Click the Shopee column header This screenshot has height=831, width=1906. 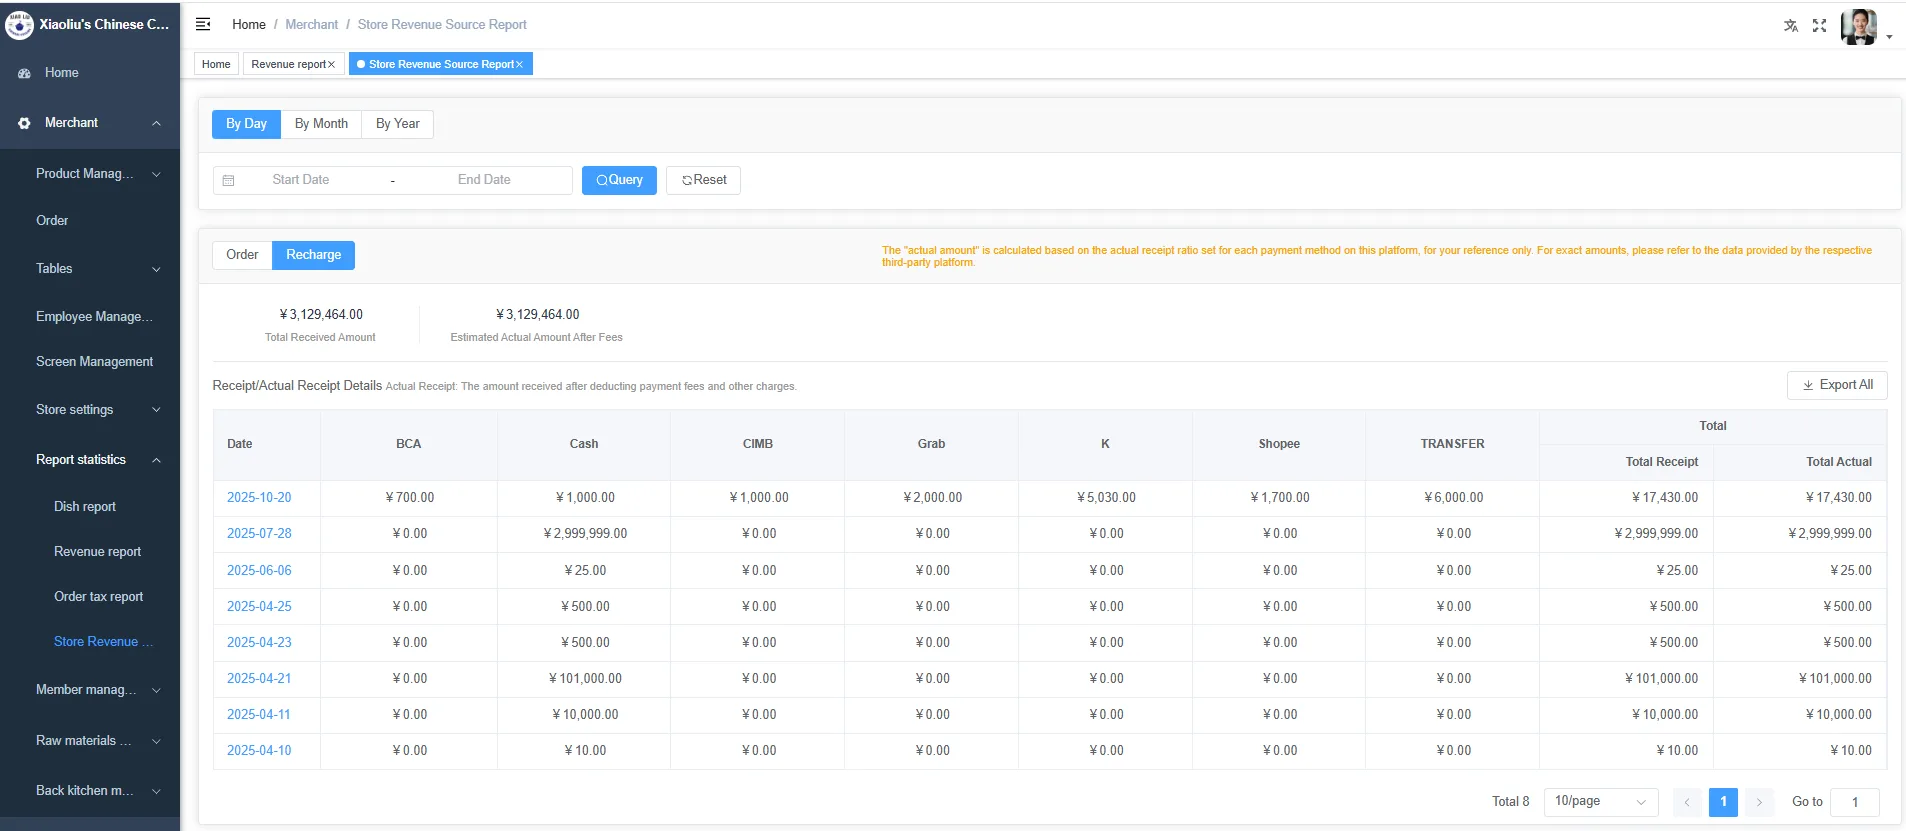pyautogui.click(x=1279, y=444)
